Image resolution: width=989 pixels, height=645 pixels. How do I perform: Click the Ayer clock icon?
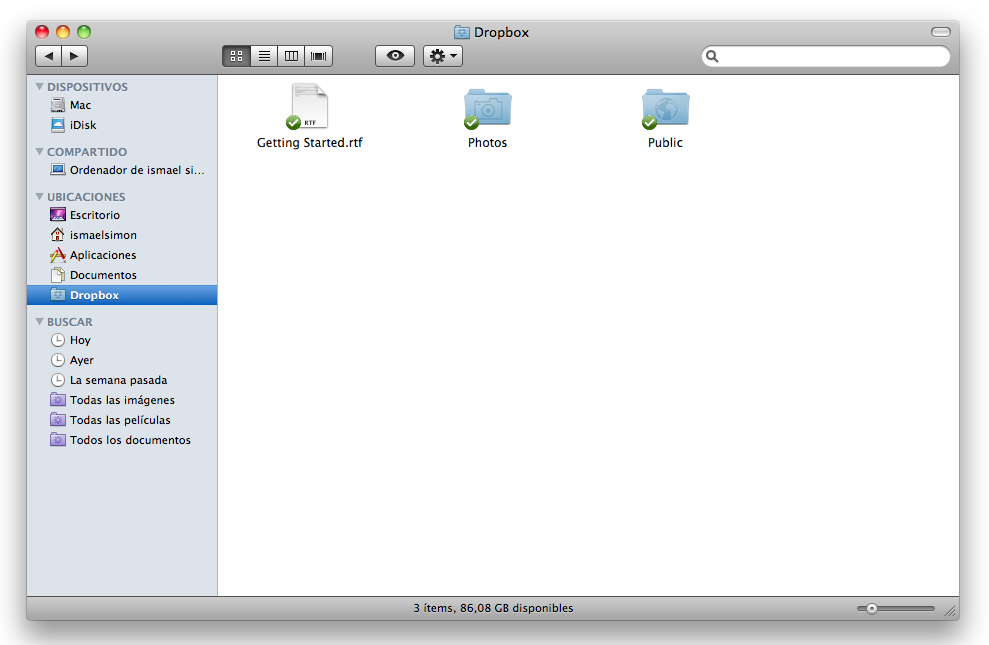(x=57, y=360)
